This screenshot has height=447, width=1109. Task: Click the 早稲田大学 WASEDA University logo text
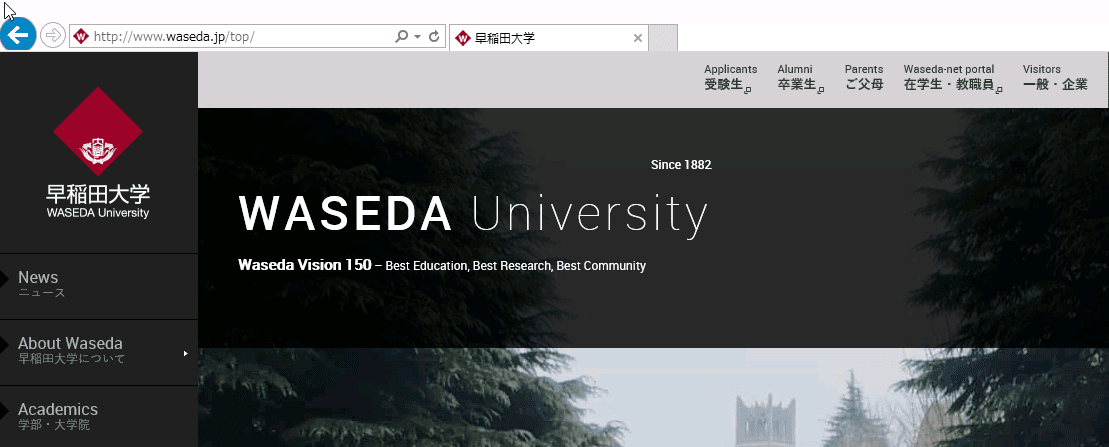pos(98,202)
